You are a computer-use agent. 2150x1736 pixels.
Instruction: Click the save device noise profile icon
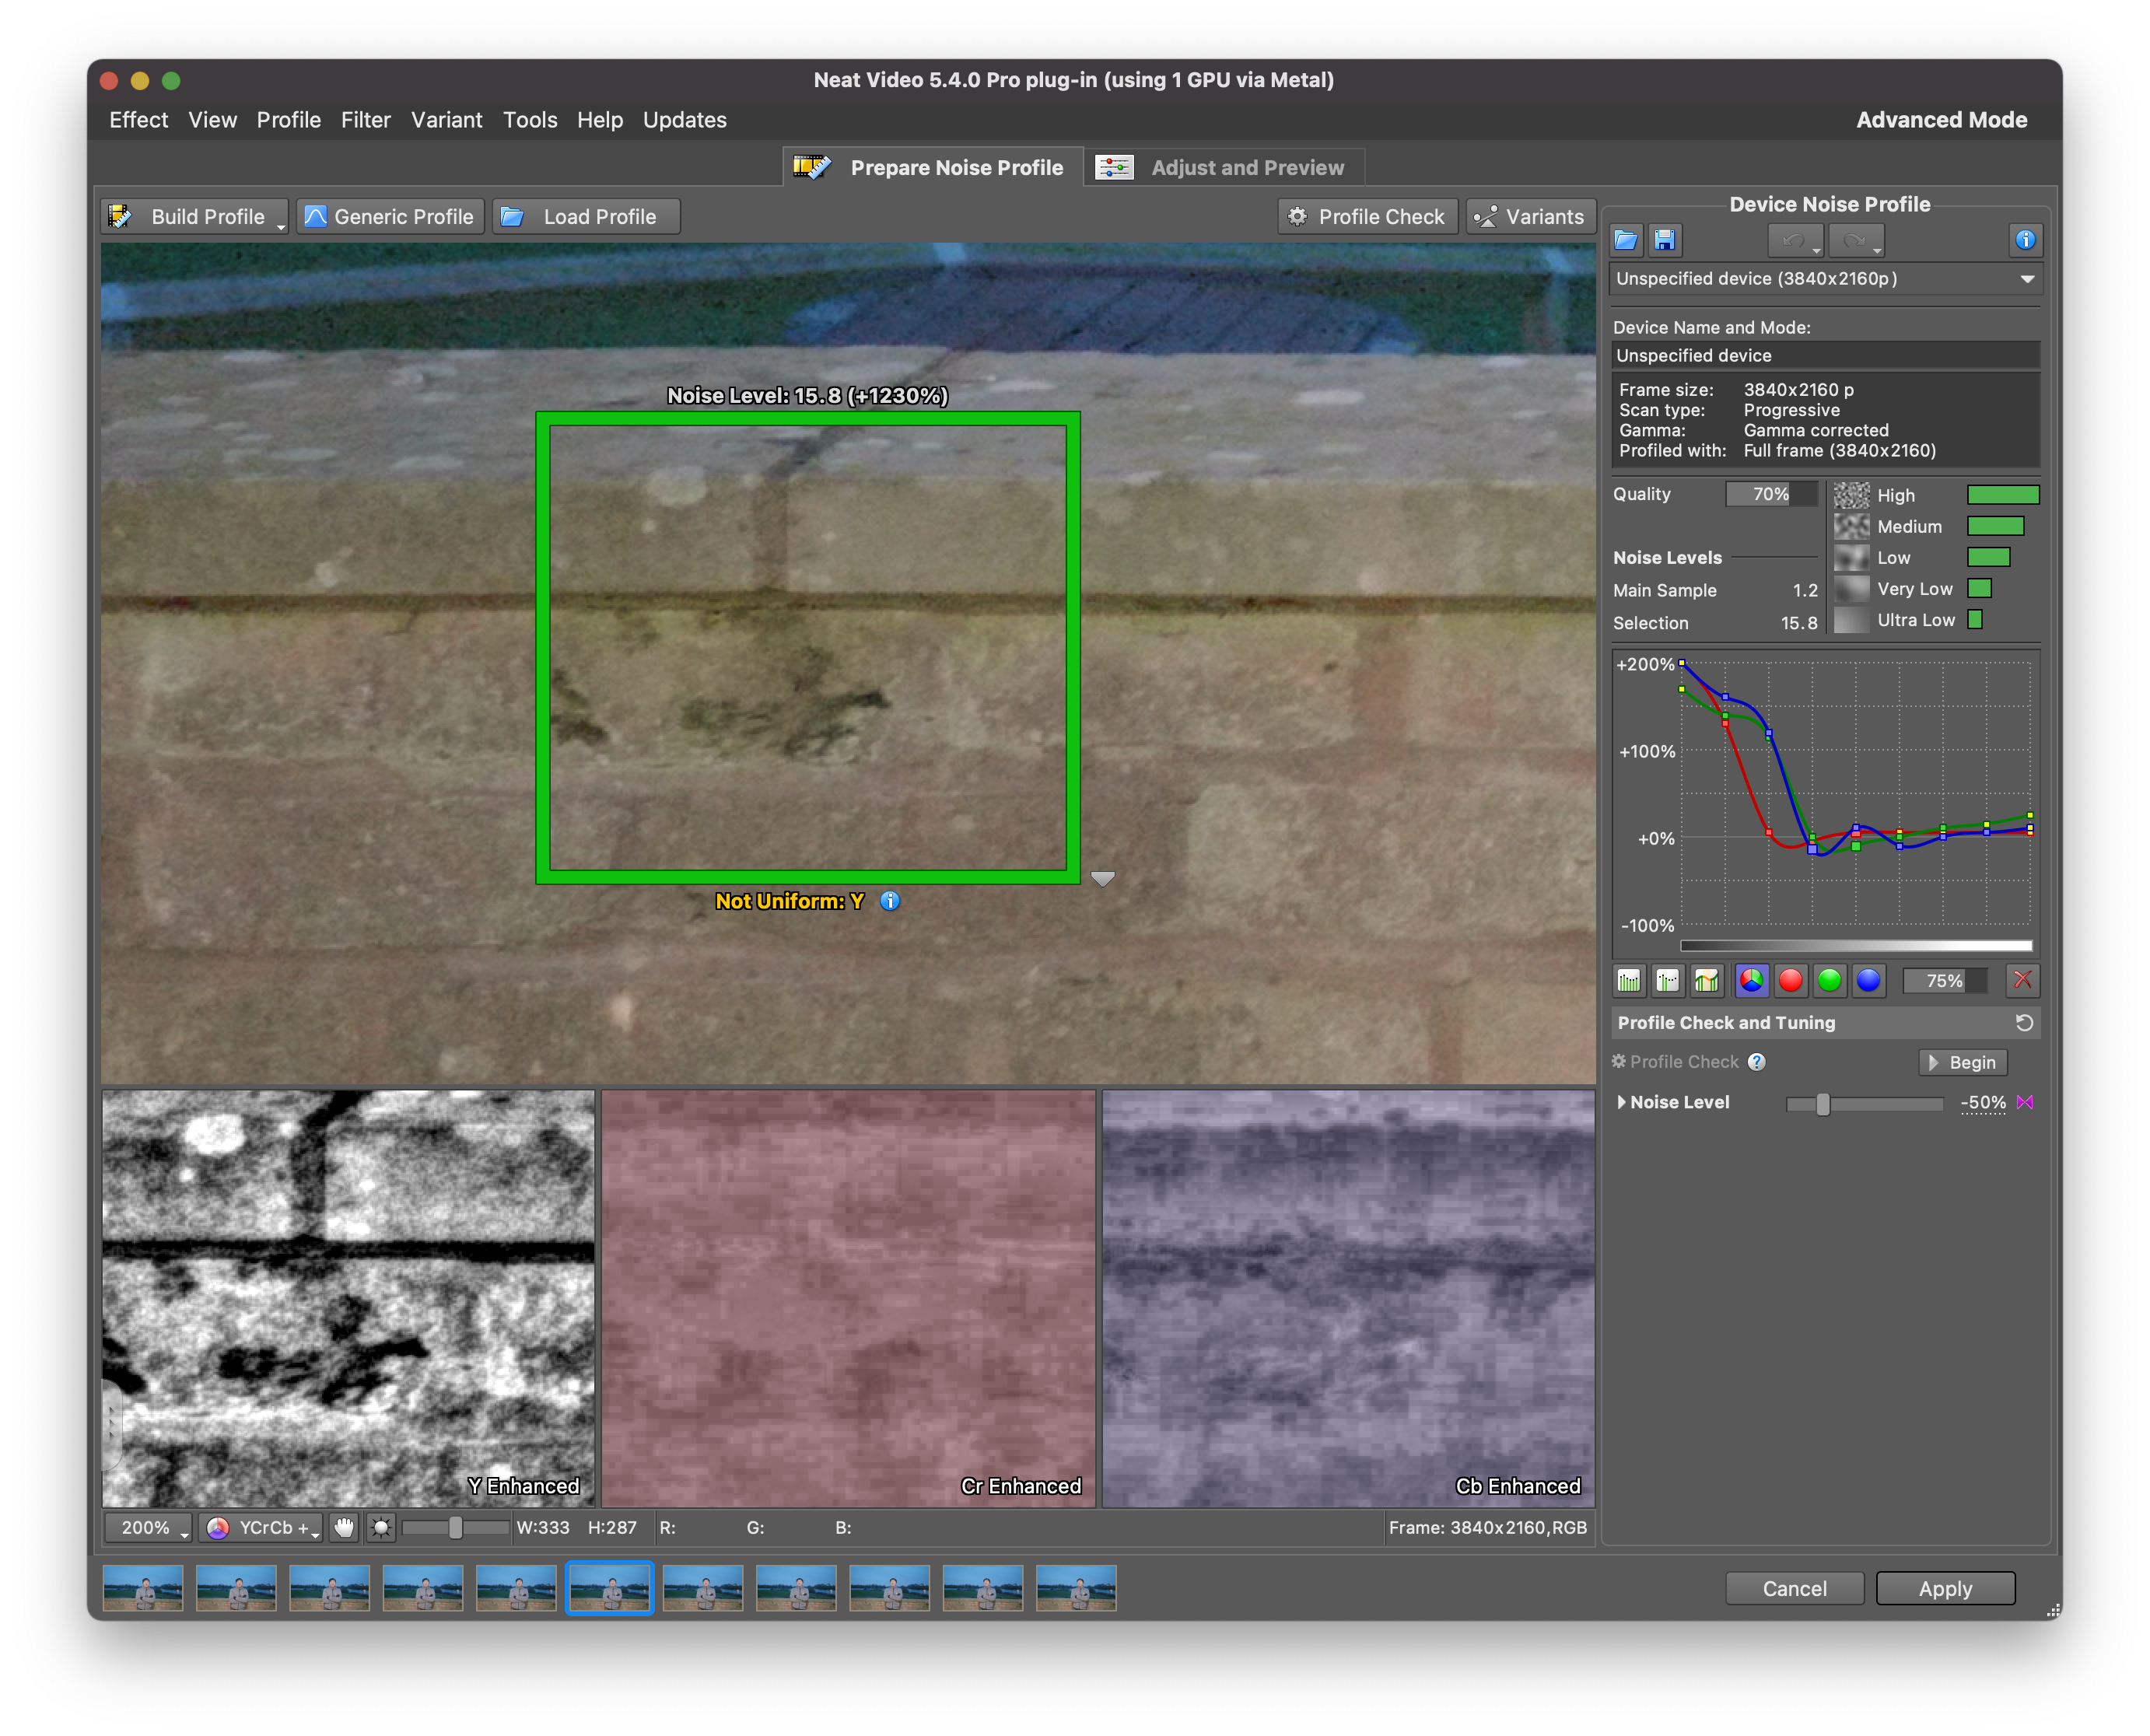[1664, 240]
